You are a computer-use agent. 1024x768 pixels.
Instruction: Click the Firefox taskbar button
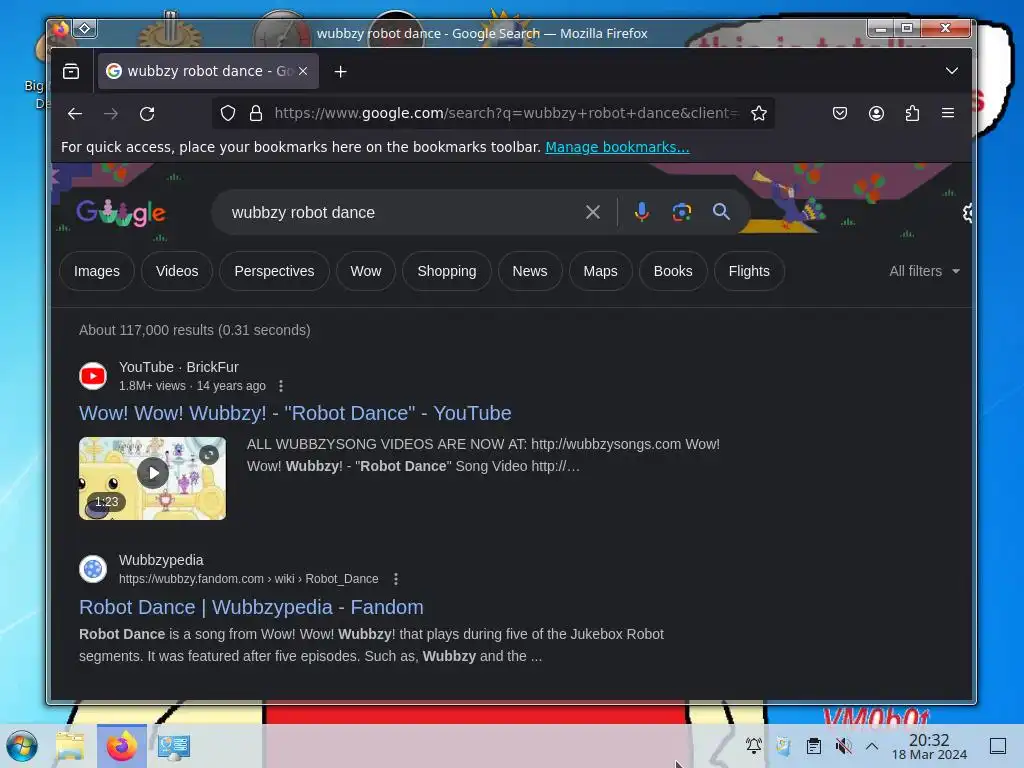click(x=121, y=746)
